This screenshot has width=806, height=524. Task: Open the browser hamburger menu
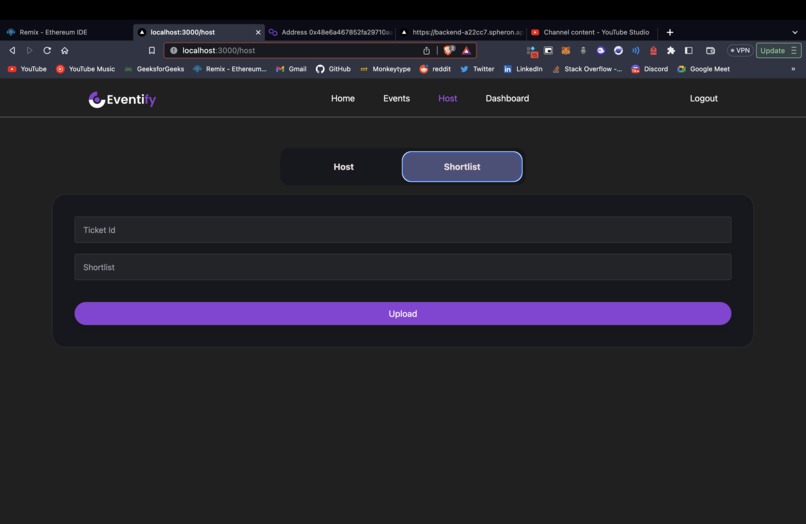click(794, 50)
